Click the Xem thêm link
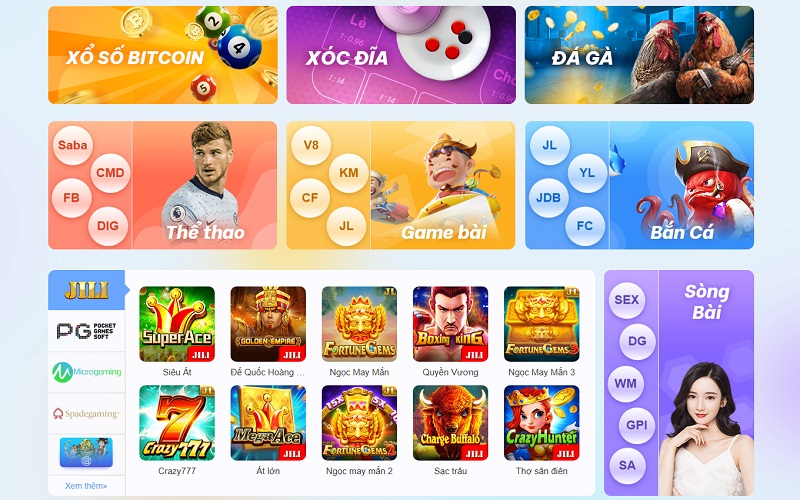The image size is (800, 500). pos(86,486)
